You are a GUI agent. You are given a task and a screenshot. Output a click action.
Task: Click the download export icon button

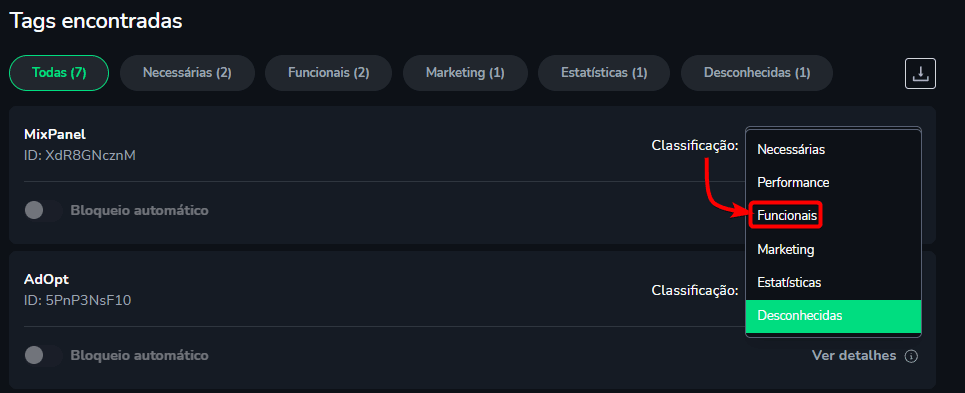click(920, 74)
